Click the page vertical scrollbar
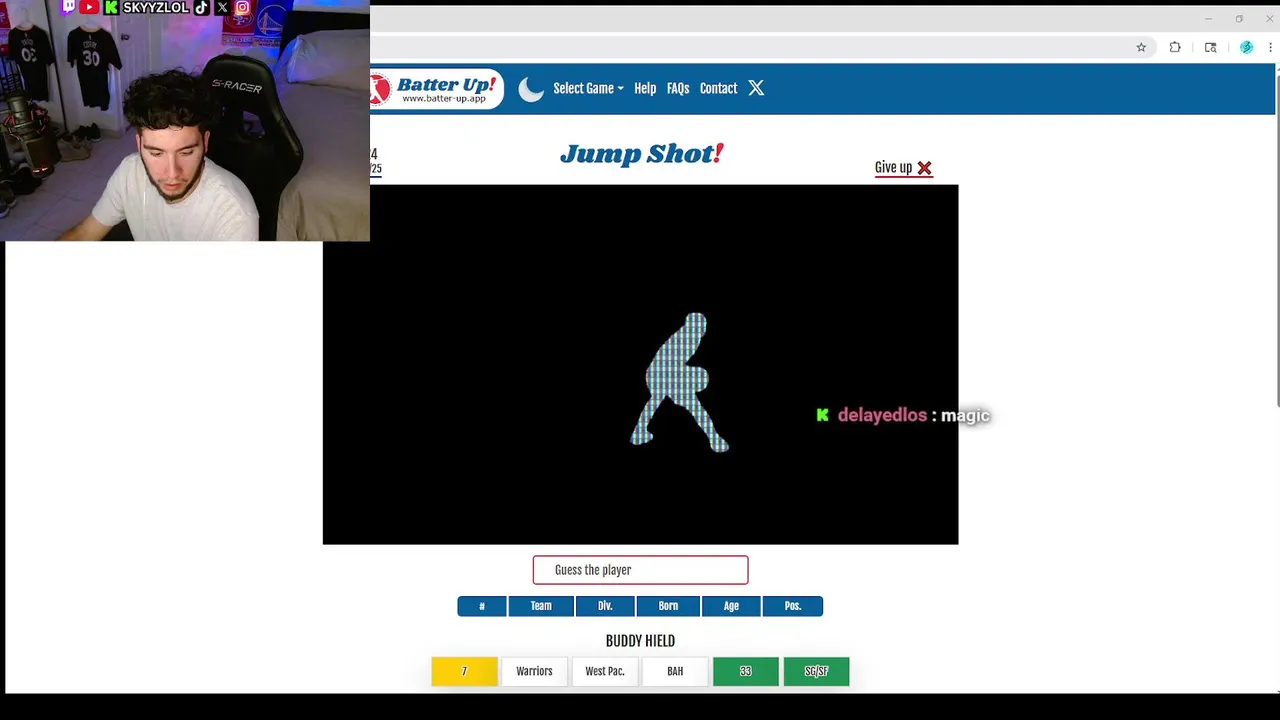 [1277, 240]
